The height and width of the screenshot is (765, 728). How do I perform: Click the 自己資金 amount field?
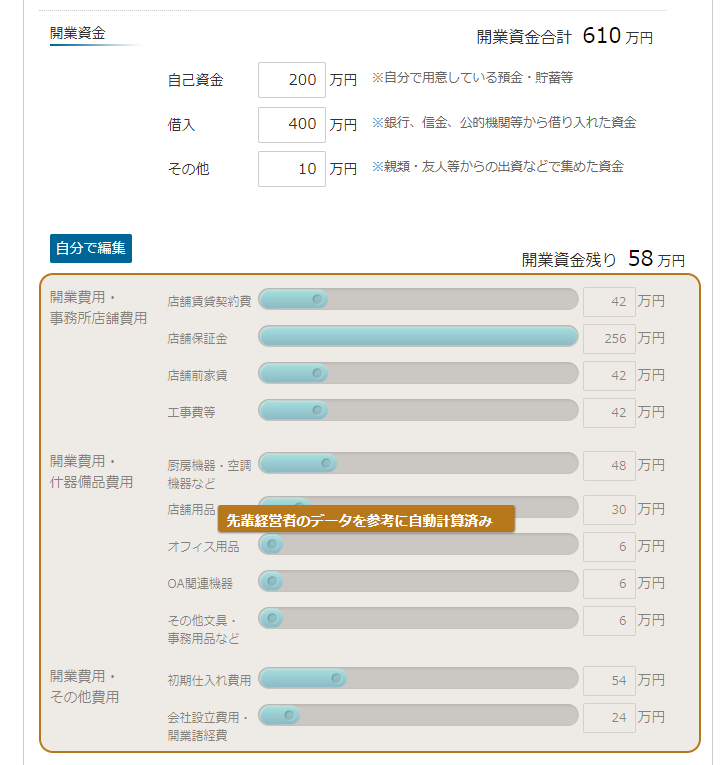coord(292,80)
